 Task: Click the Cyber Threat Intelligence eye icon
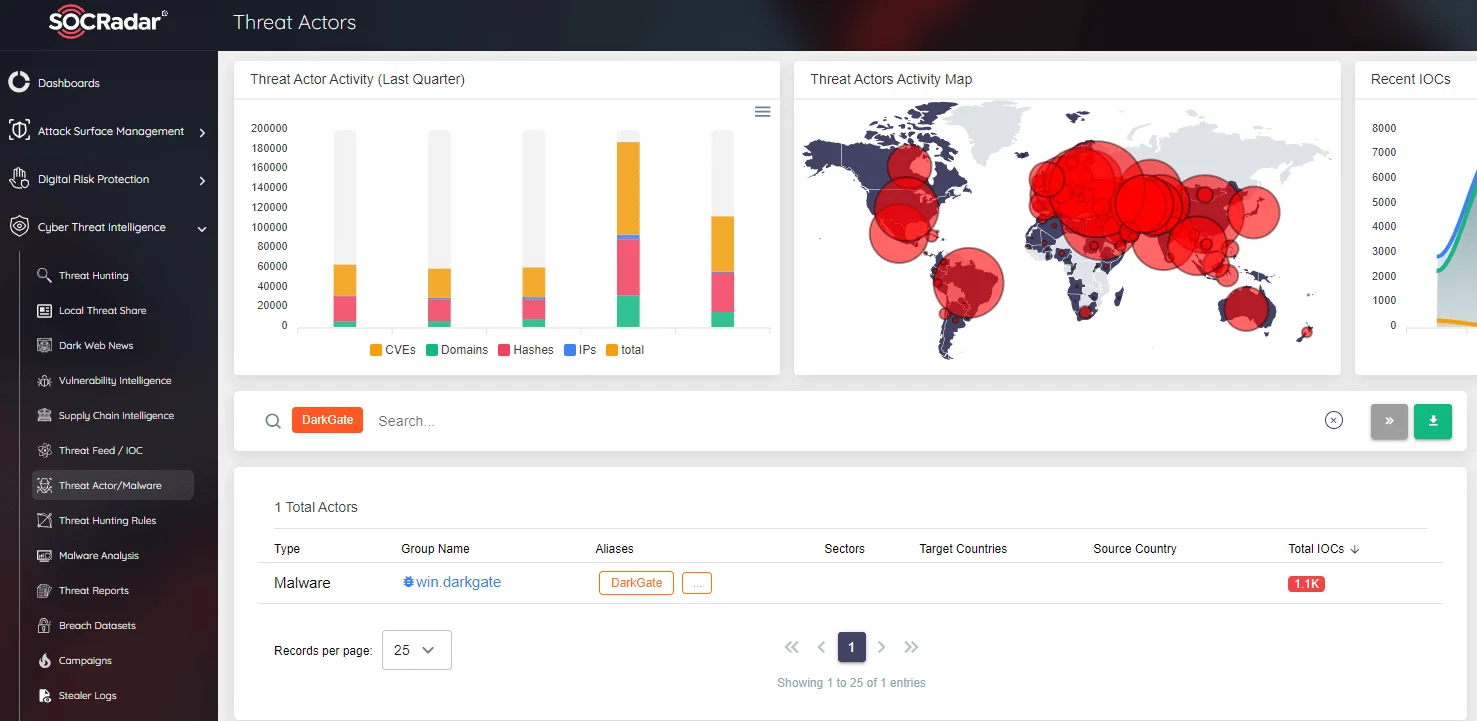19,227
